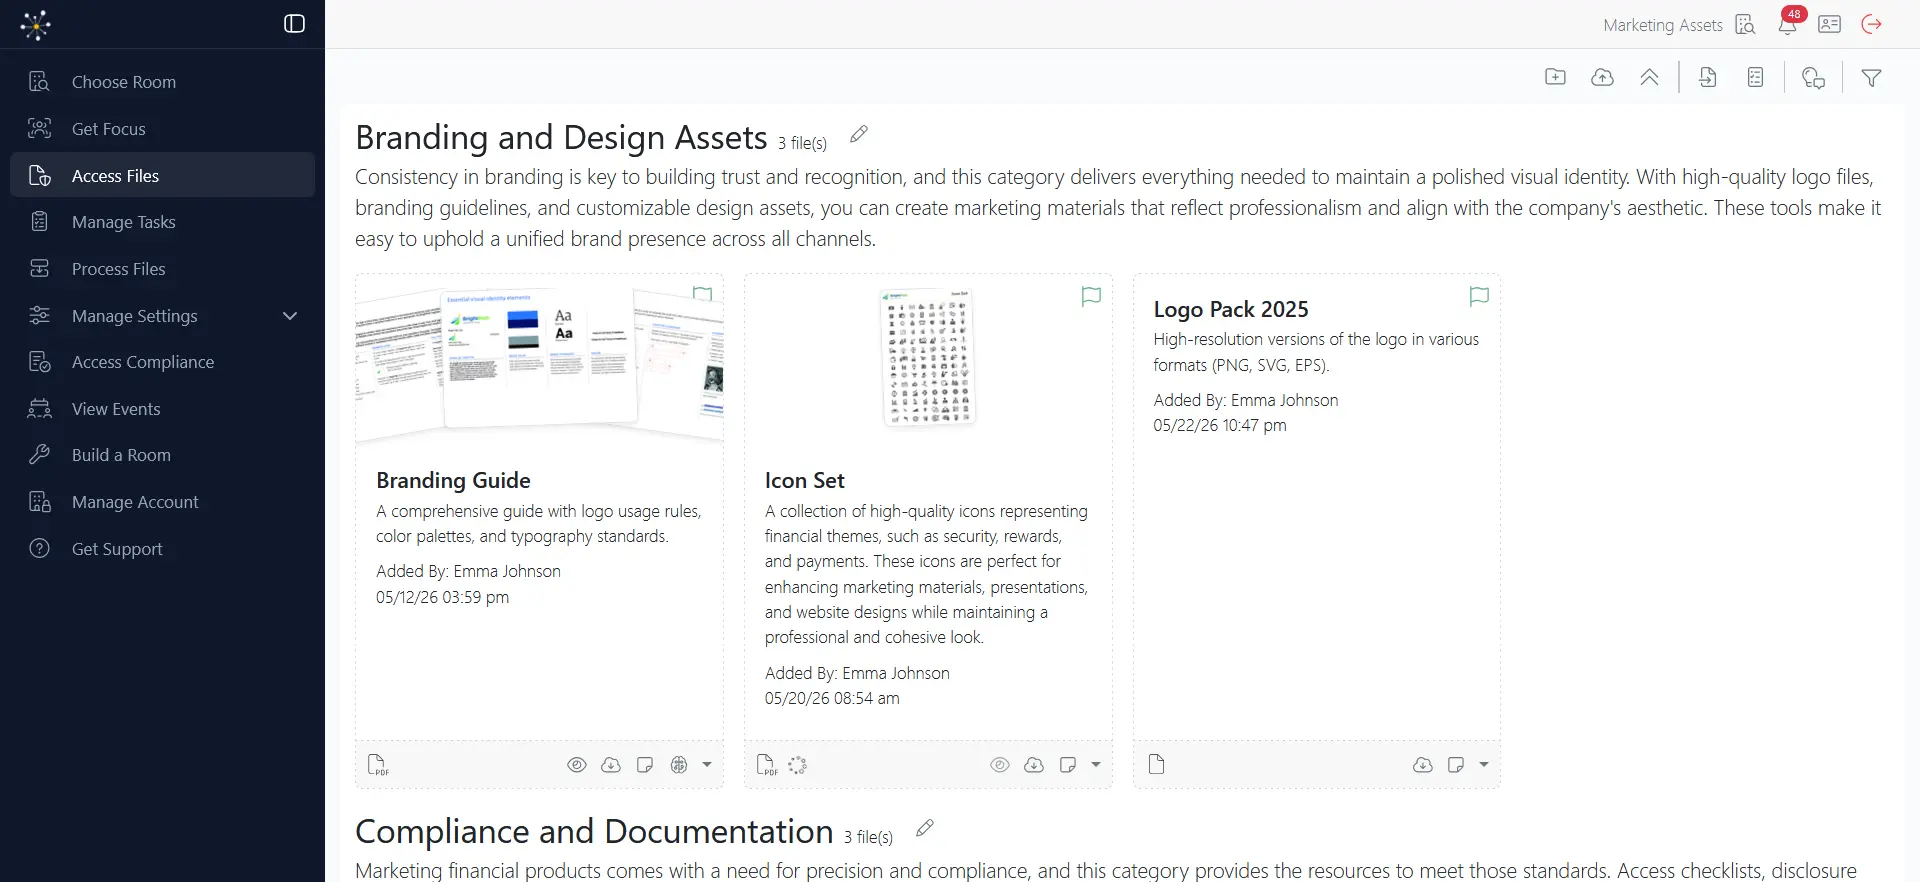This screenshot has width=1920, height=882.
Task: Open the Logo Pack 2025 actions dropdown
Action: [1484, 765]
